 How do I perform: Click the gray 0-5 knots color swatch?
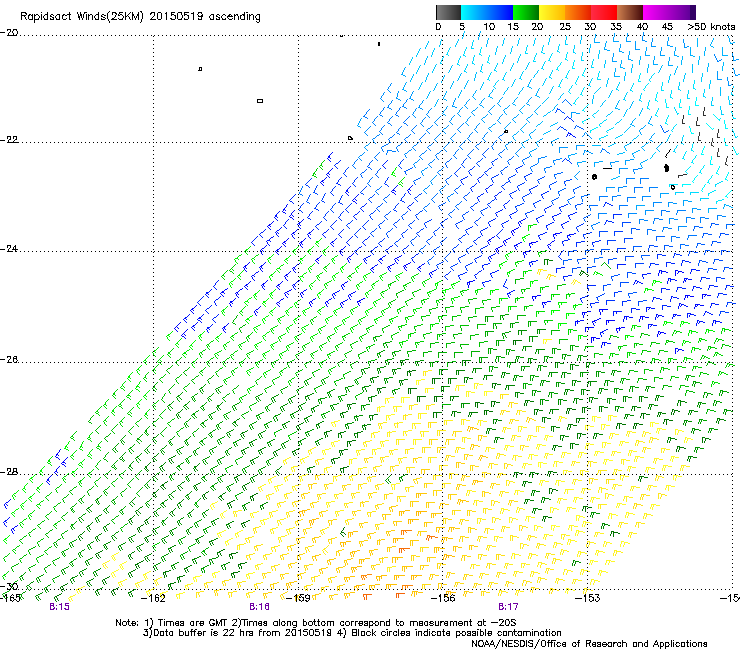tap(448, 12)
